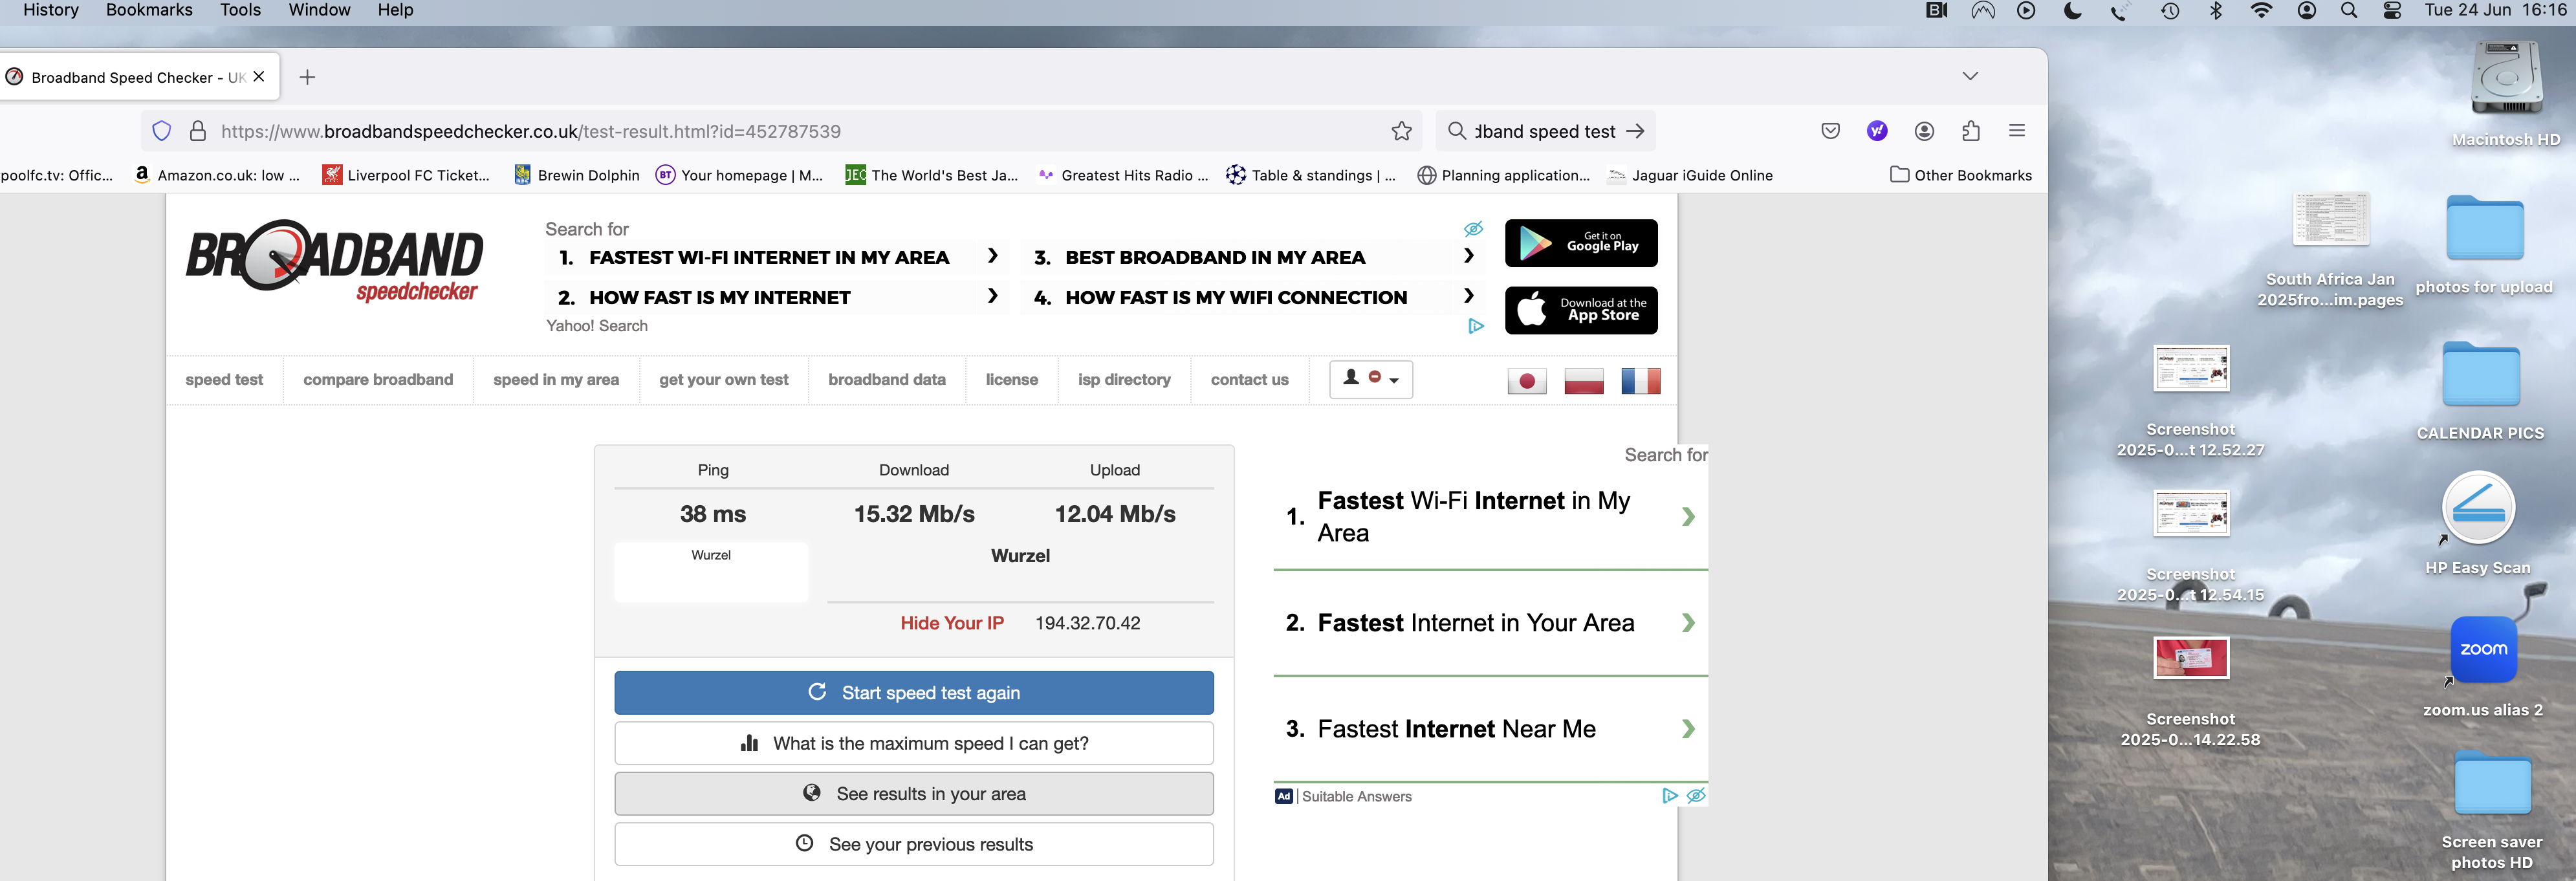Click the bookmark star icon in address bar
Image resolution: width=2576 pixels, height=881 pixels.
1401,131
